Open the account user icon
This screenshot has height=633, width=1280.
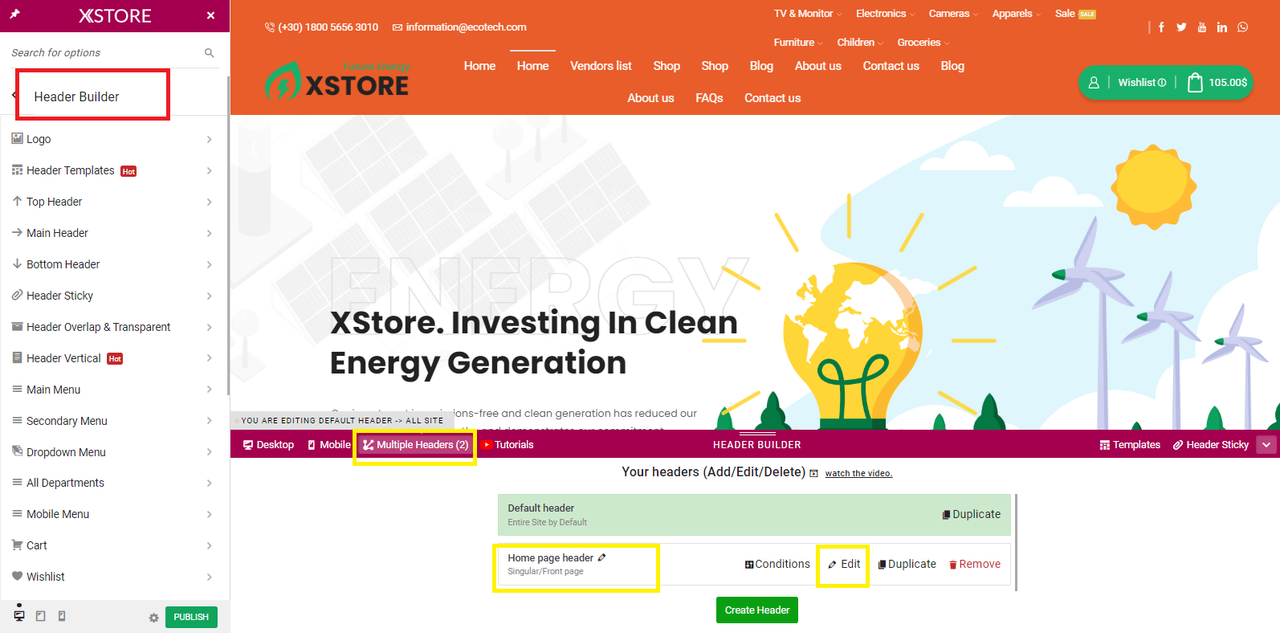coord(1094,83)
